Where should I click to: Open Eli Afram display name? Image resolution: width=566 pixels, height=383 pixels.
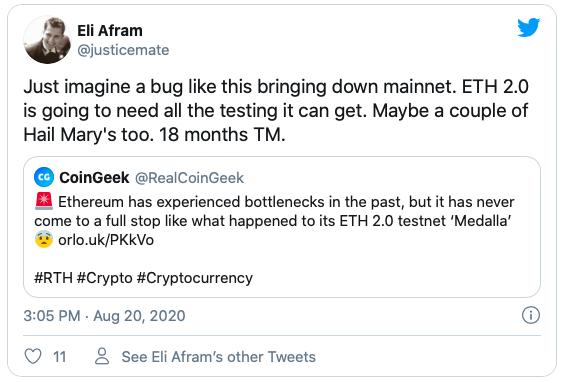(x=110, y=31)
